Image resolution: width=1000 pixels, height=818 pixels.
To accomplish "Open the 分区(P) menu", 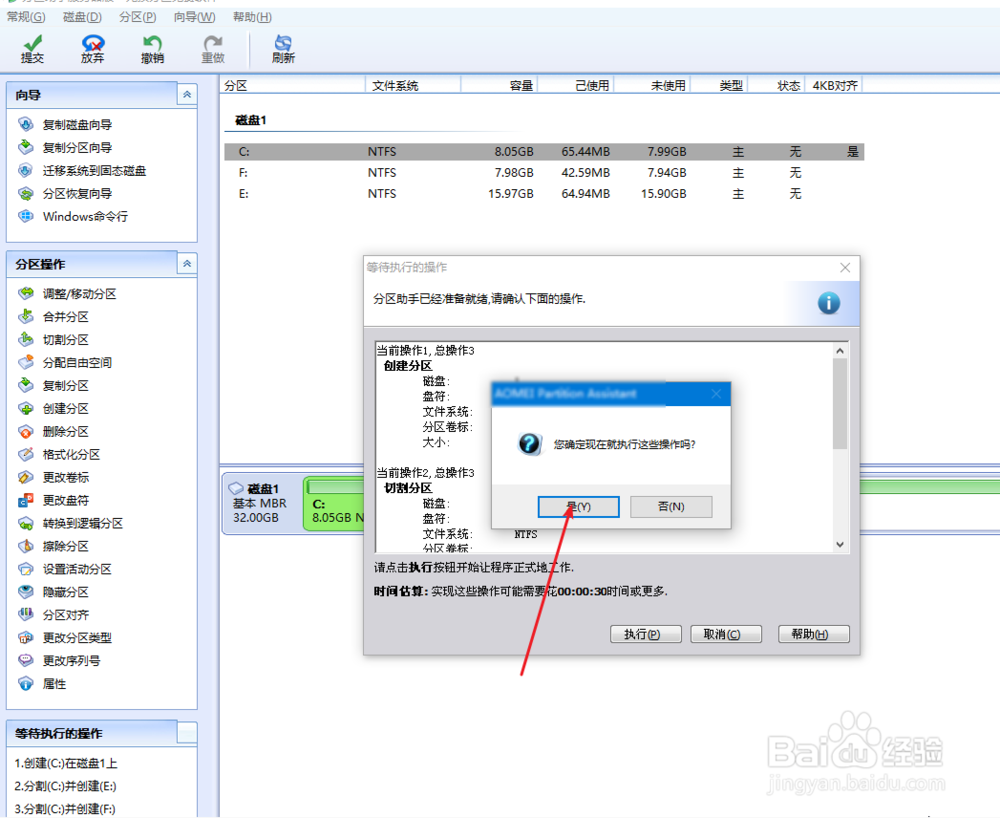I will tap(138, 17).
